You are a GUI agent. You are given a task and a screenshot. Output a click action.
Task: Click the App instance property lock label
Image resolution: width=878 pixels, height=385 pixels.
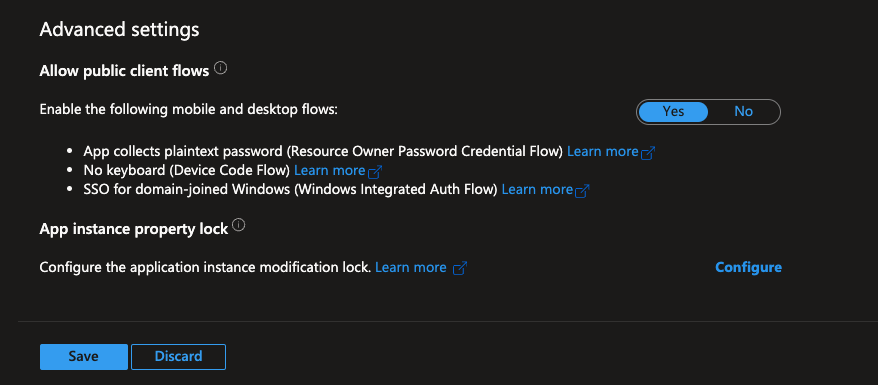(134, 228)
